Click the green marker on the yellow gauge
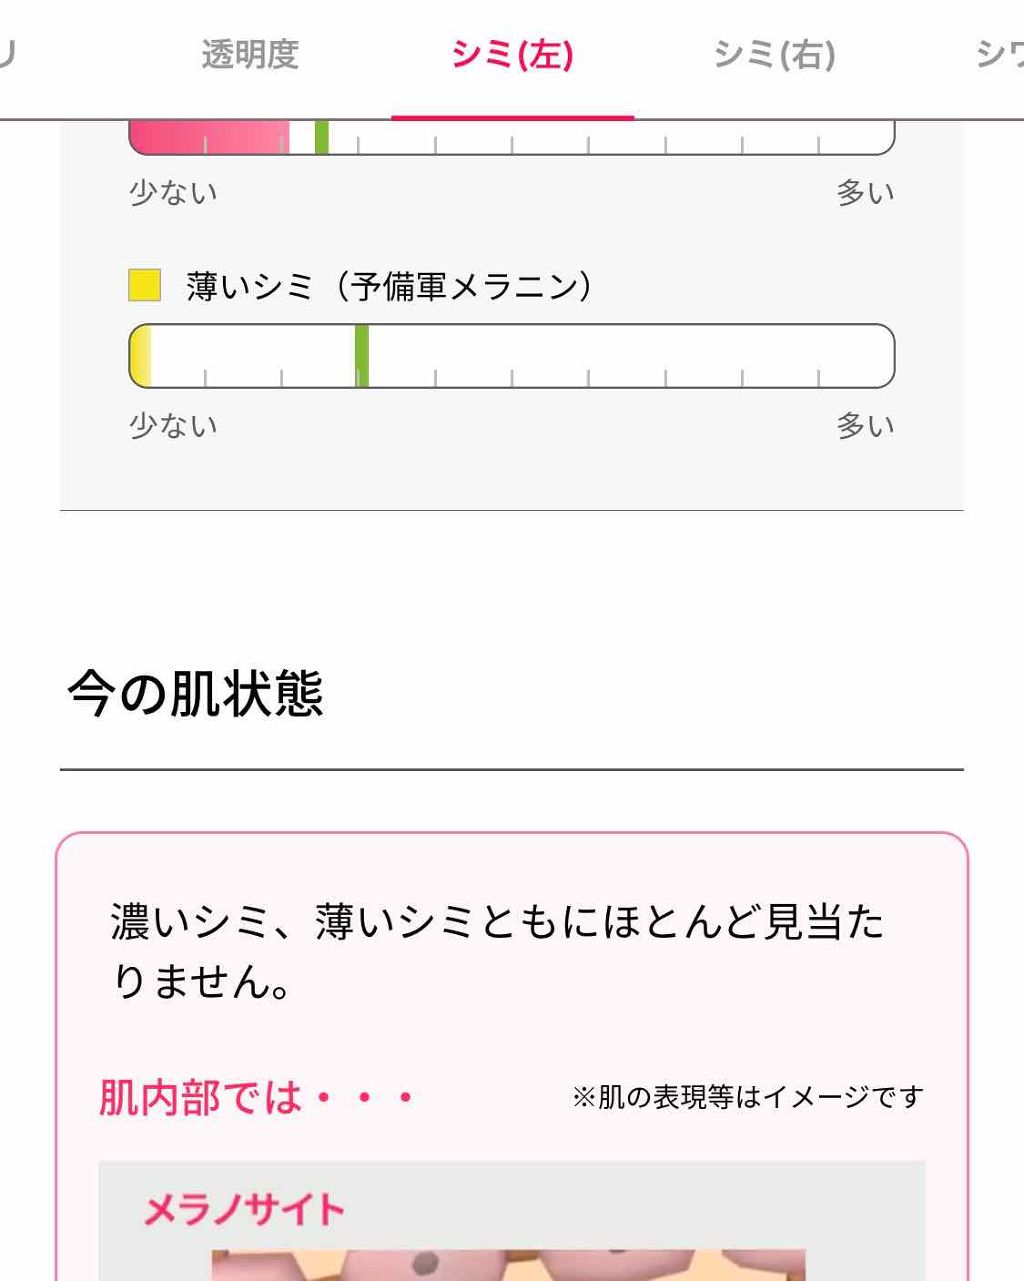 362,356
